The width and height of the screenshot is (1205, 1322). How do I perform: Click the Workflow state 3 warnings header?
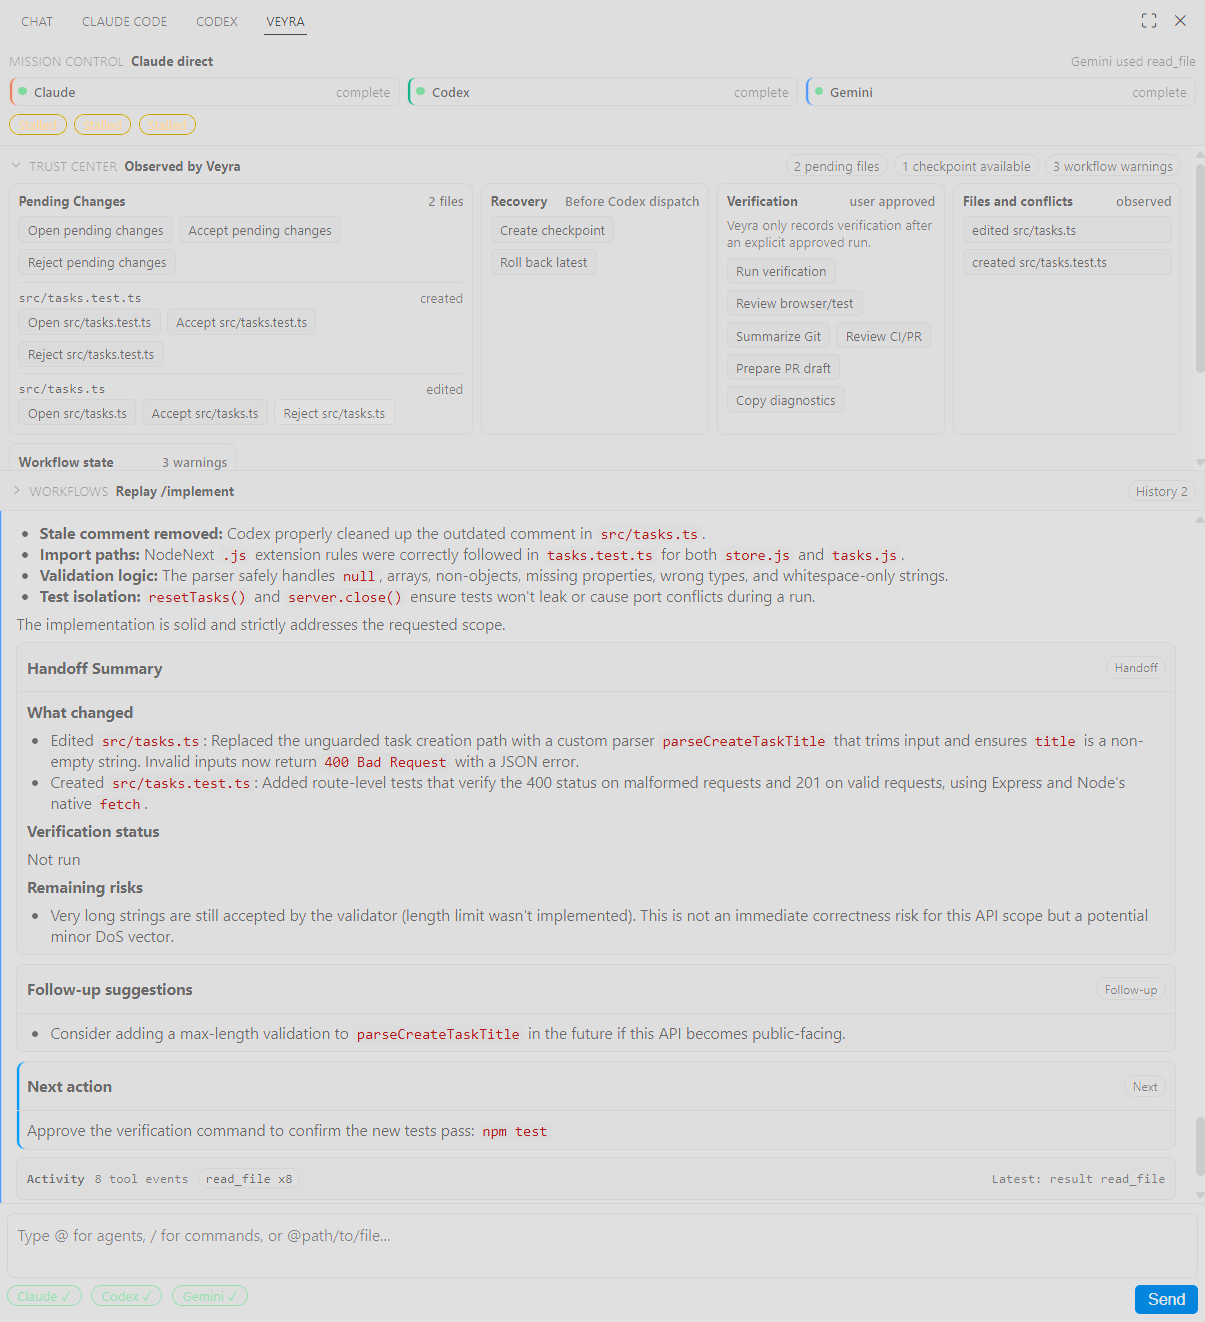pos(123,462)
